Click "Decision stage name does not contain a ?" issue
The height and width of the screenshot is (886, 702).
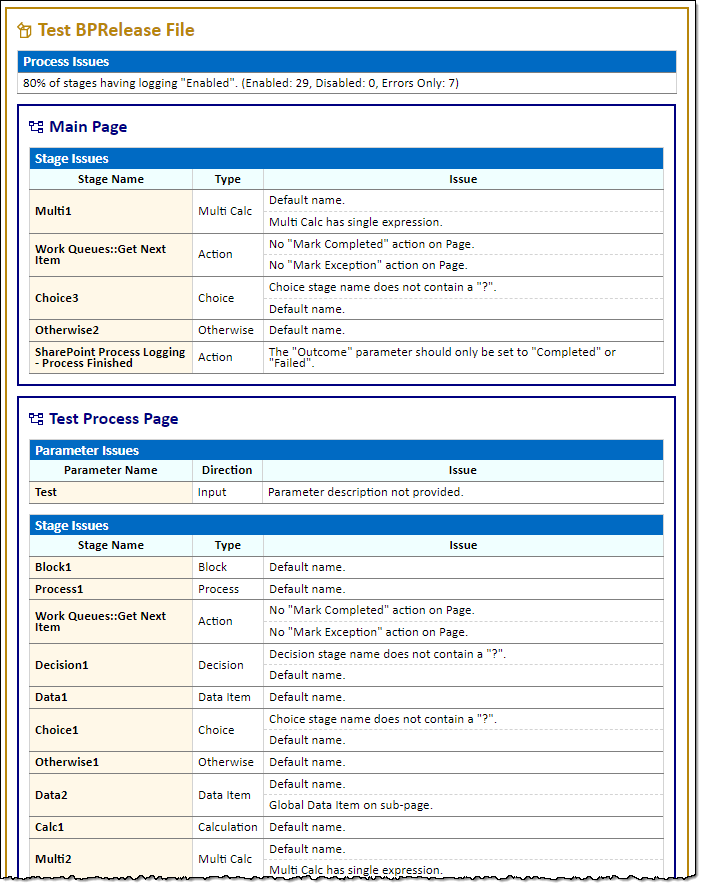point(387,654)
